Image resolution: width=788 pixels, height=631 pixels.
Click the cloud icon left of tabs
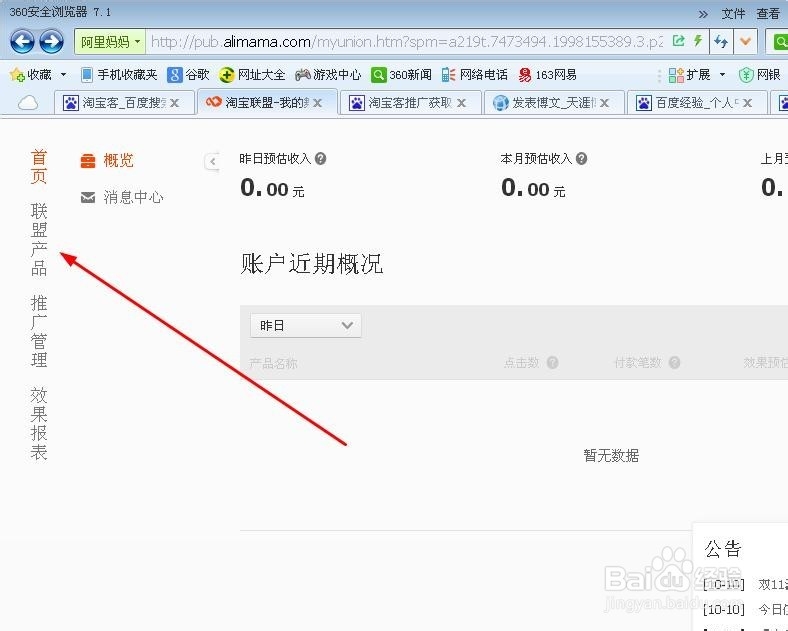tap(28, 102)
